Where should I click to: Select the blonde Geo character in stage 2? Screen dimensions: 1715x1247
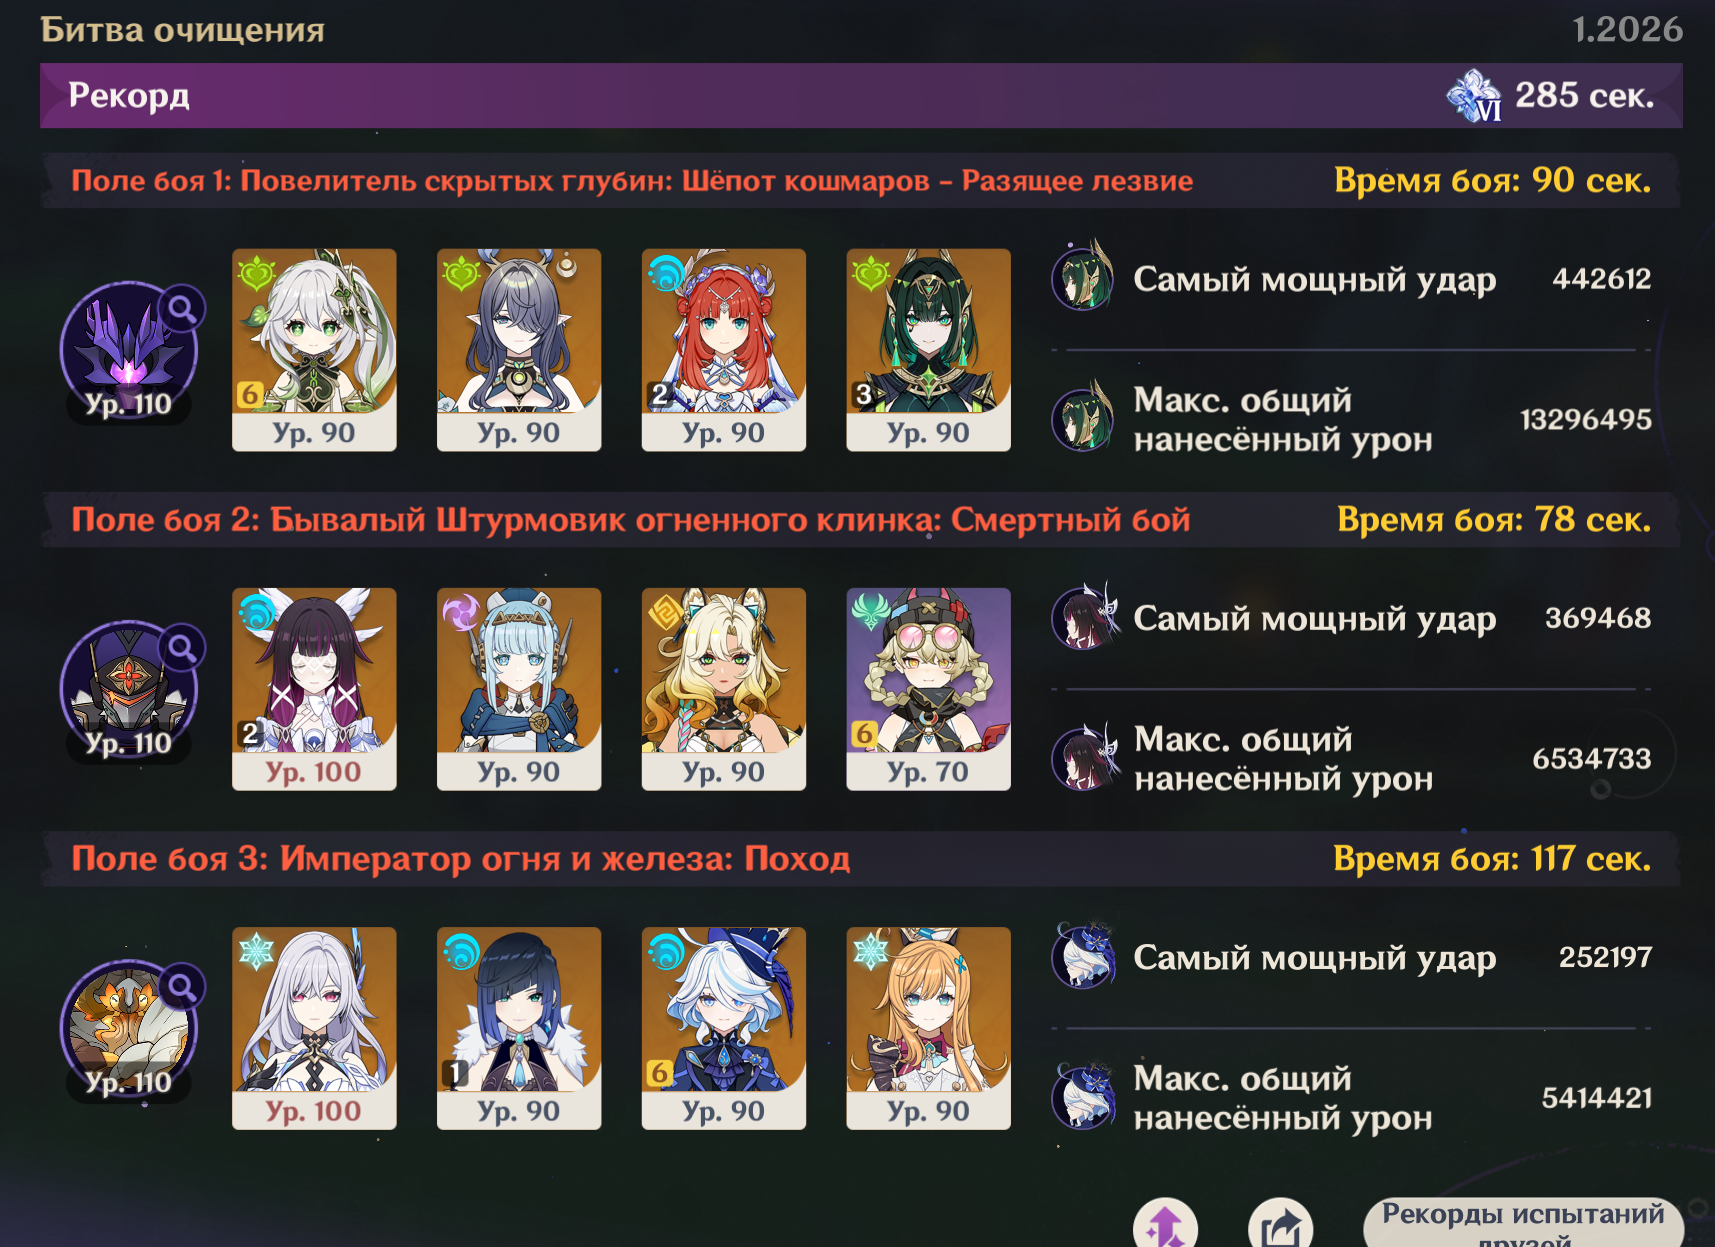coord(723,689)
